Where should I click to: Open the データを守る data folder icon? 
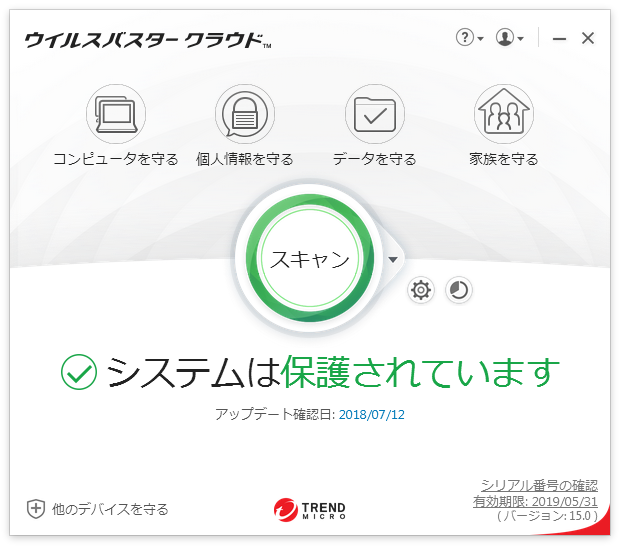(x=374, y=114)
